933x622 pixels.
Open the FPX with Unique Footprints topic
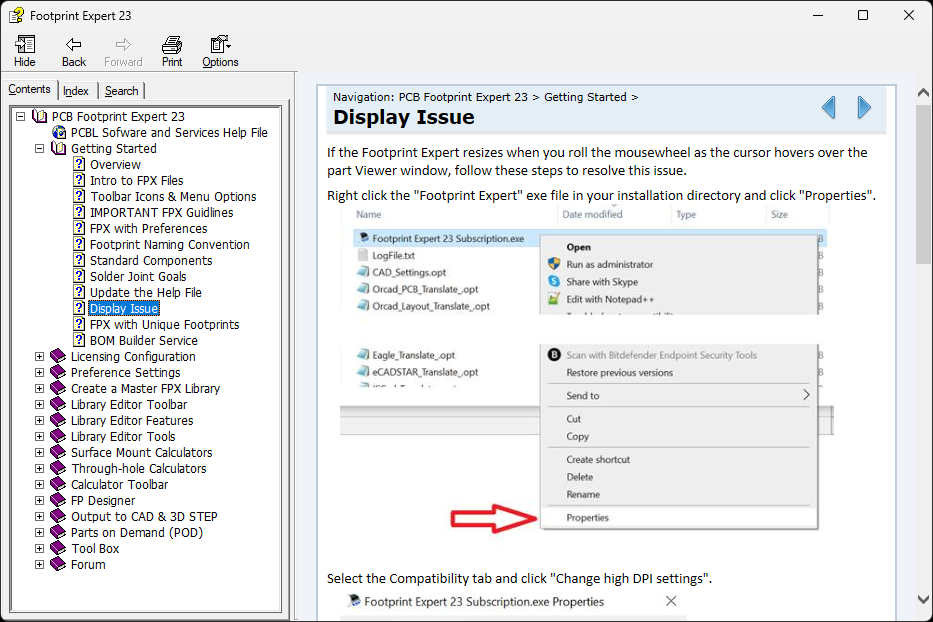165,324
